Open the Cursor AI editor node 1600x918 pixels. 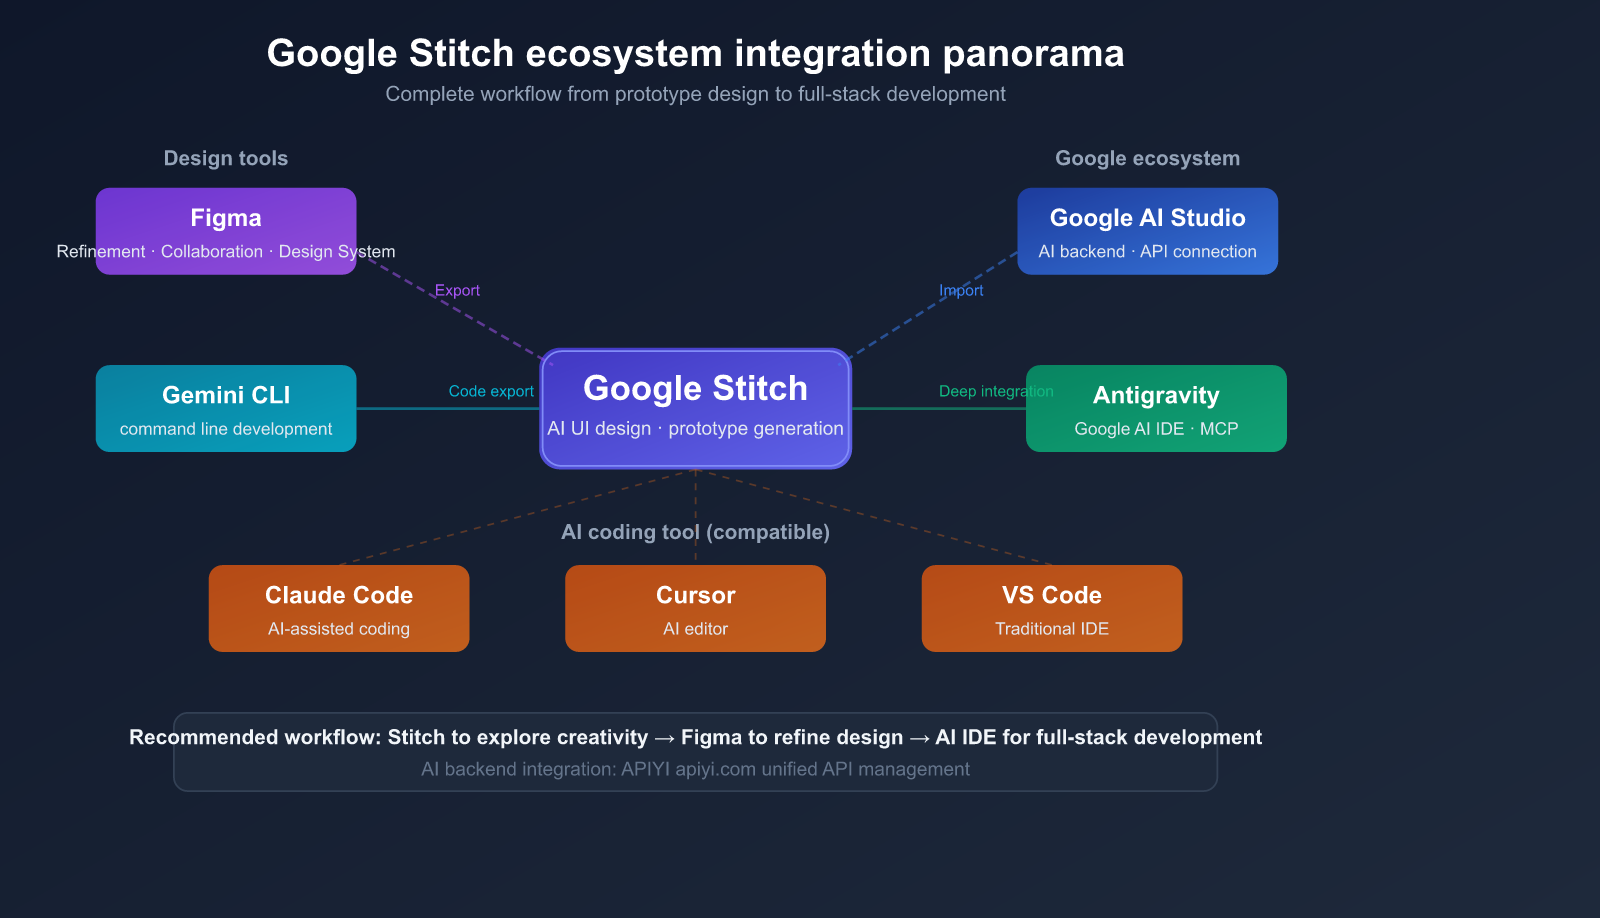coord(695,608)
